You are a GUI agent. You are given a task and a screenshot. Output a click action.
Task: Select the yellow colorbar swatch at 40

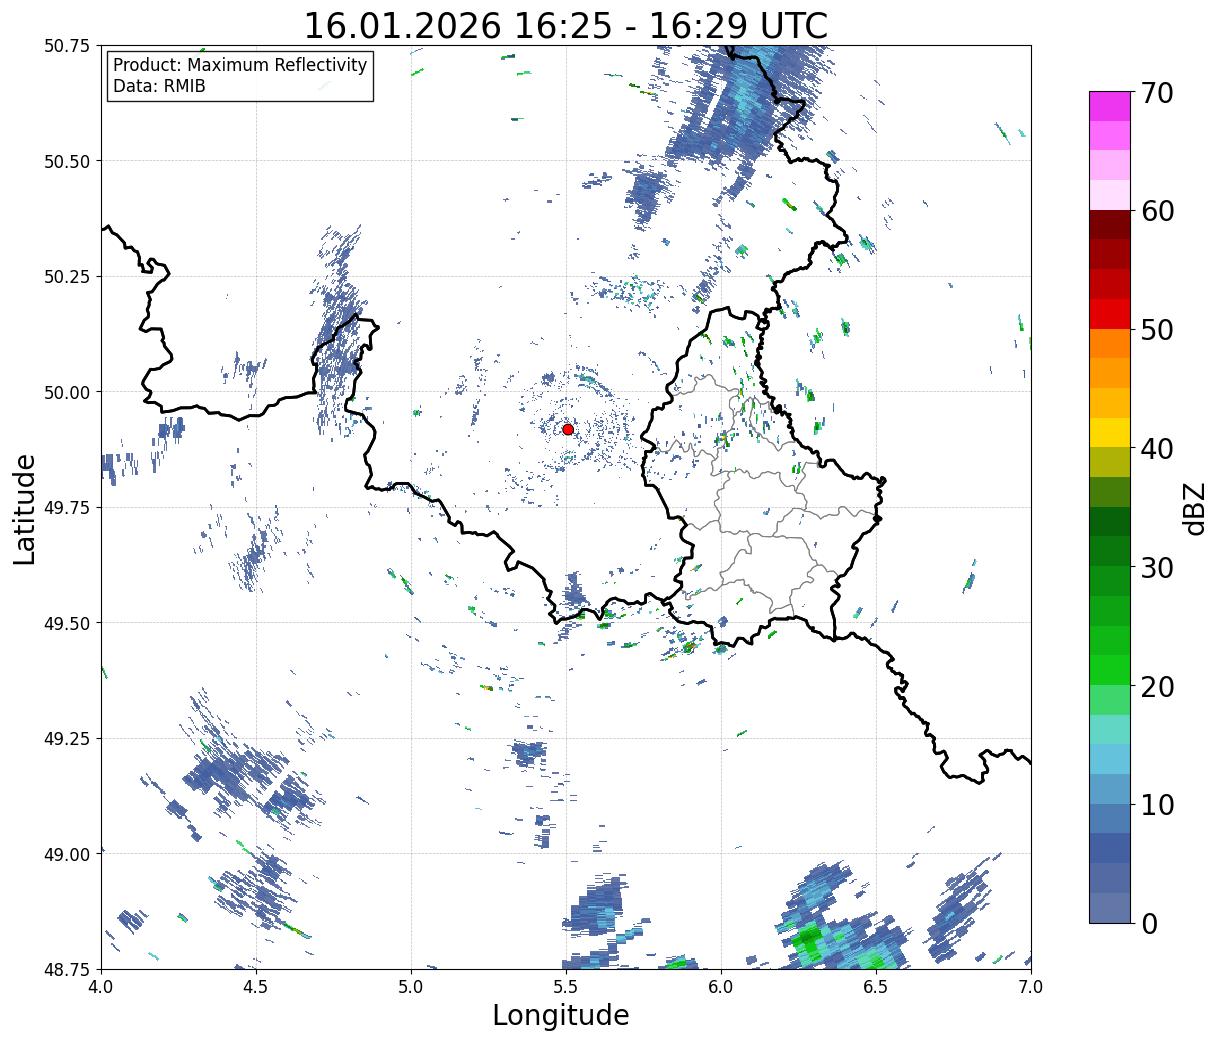[x=1110, y=433]
